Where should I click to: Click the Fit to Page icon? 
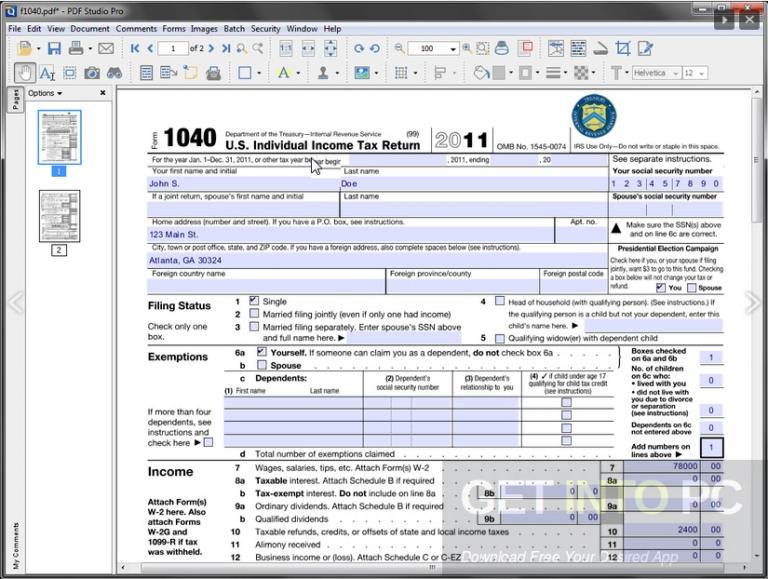coord(331,48)
